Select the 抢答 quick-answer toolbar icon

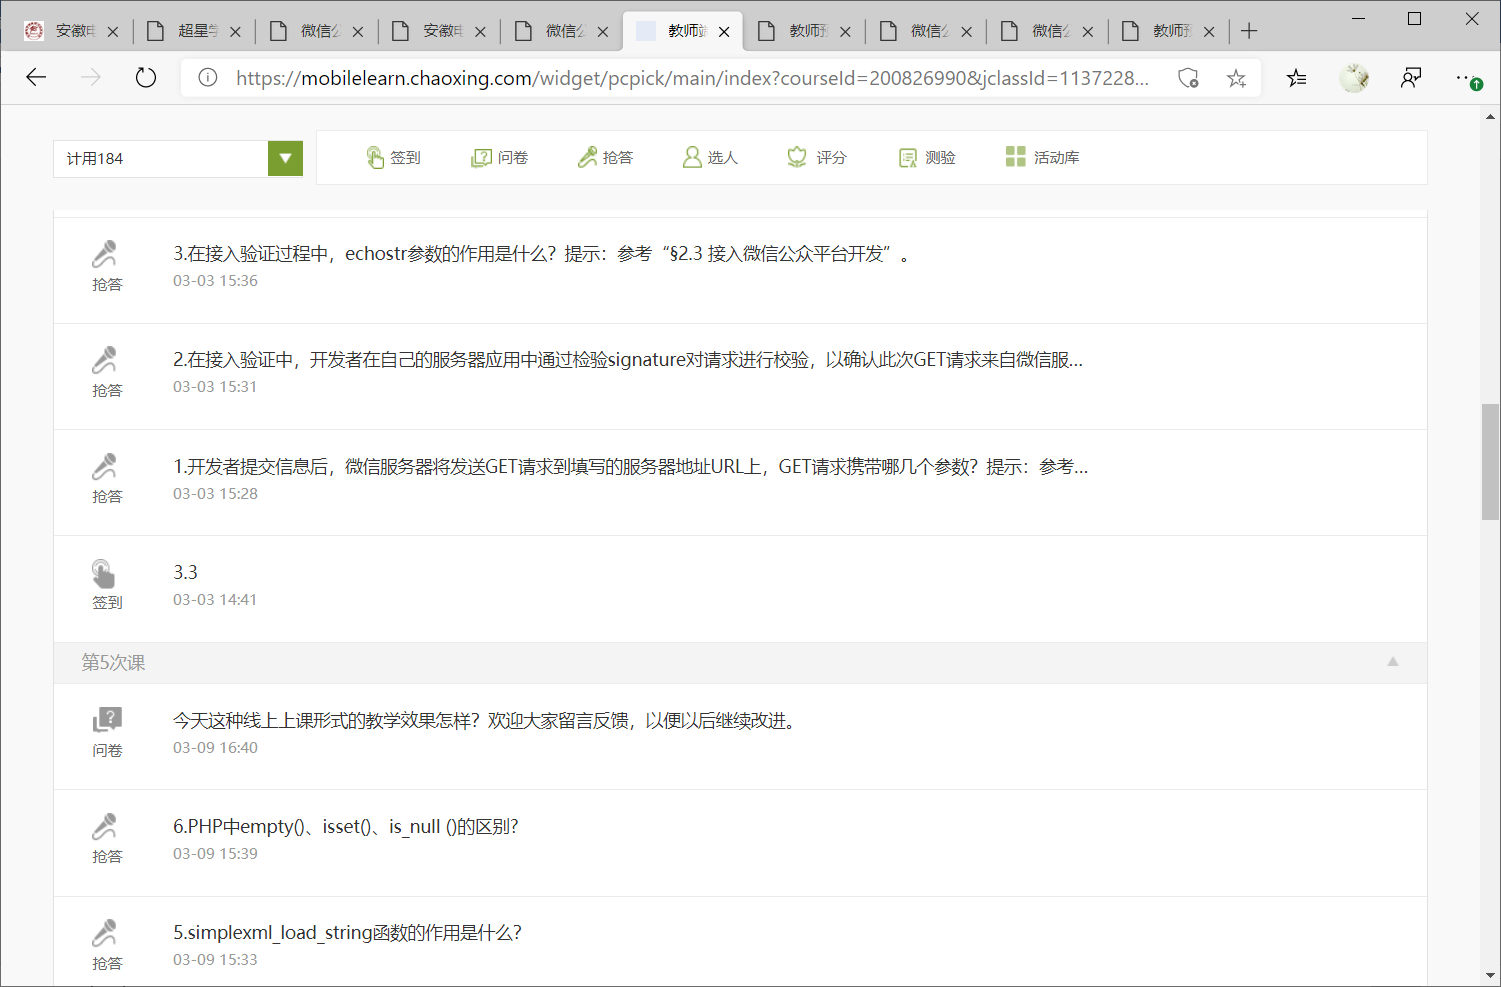[605, 158]
